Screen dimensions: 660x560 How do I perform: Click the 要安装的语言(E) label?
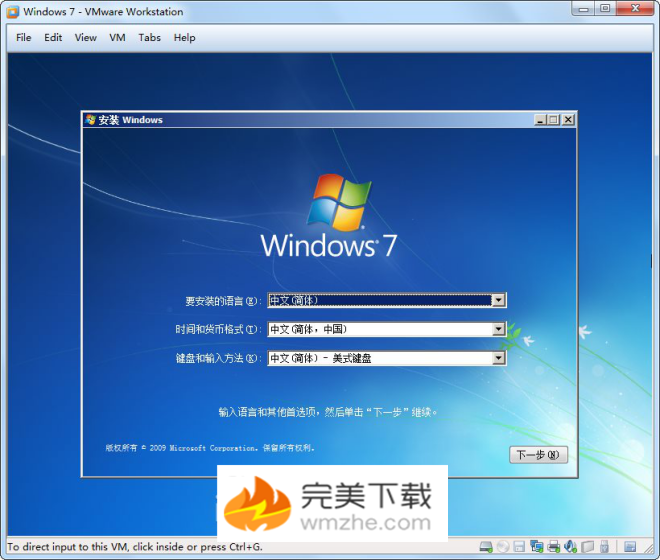point(222,301)
